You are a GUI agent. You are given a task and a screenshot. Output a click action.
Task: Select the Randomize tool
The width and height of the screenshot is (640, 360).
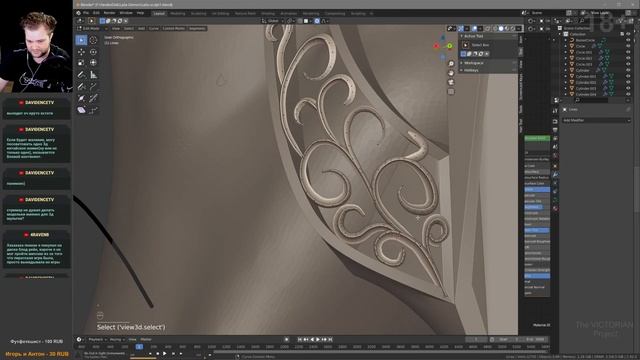[93, 110]
